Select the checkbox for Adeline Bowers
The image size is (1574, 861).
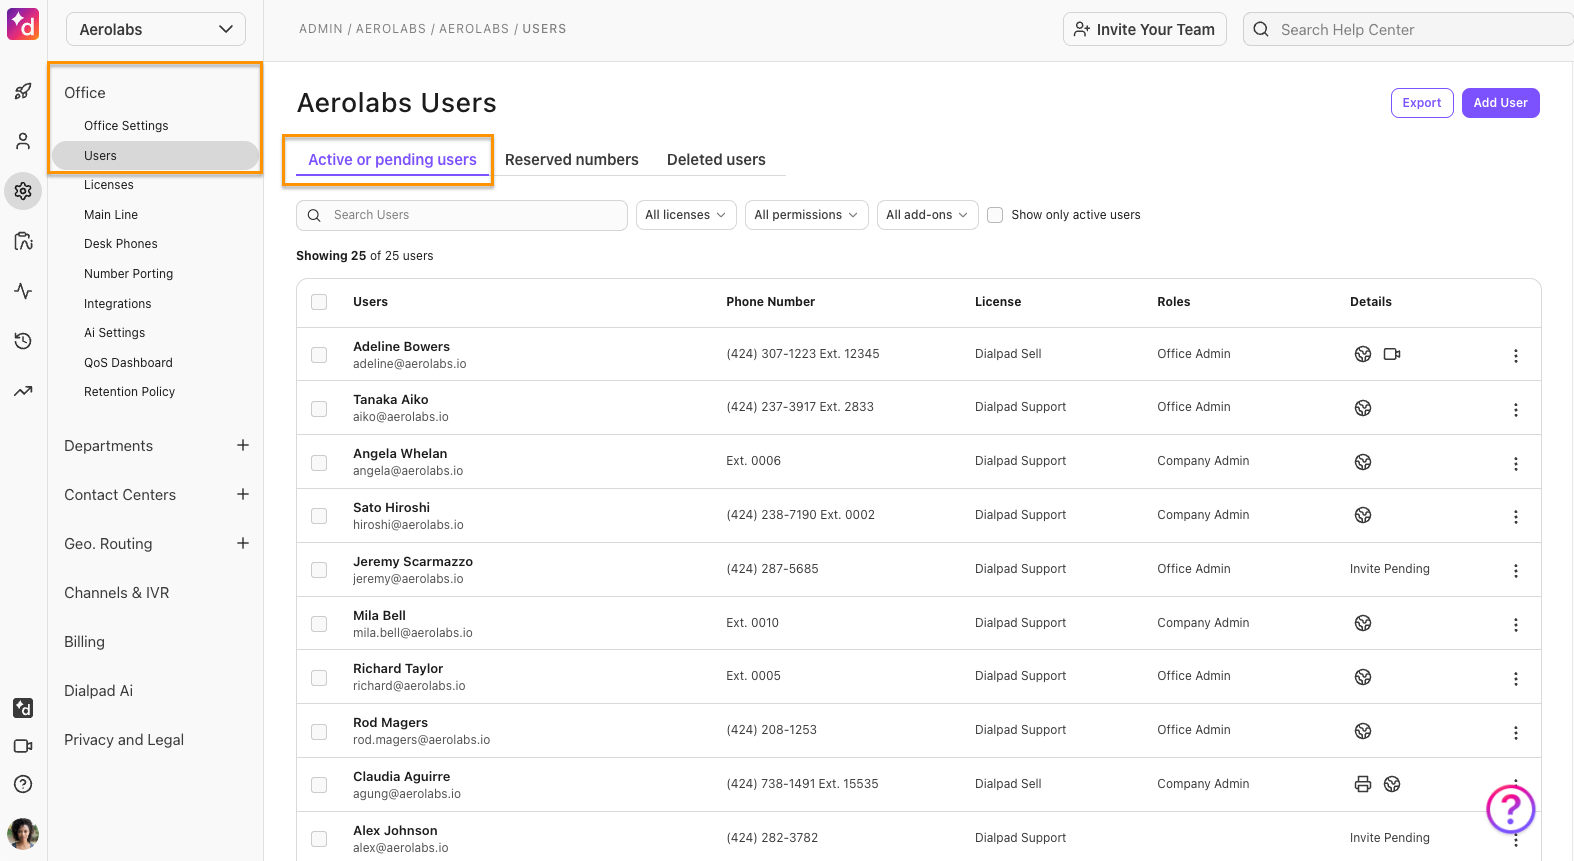tap(319, 355)
